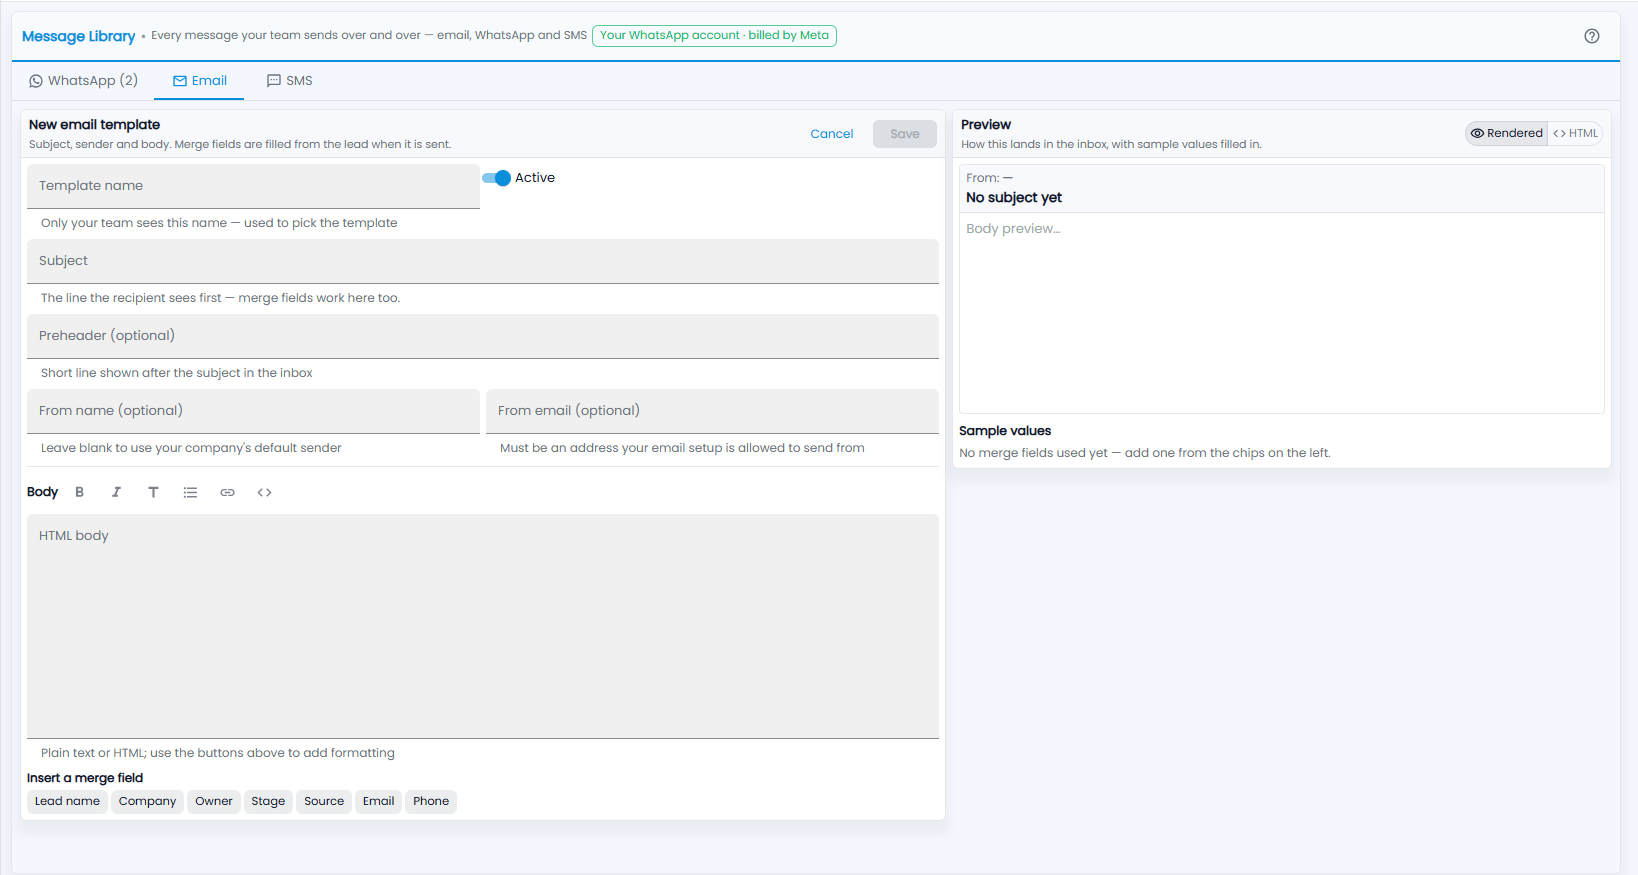Open the WhatsApp (2) tab

84,81
